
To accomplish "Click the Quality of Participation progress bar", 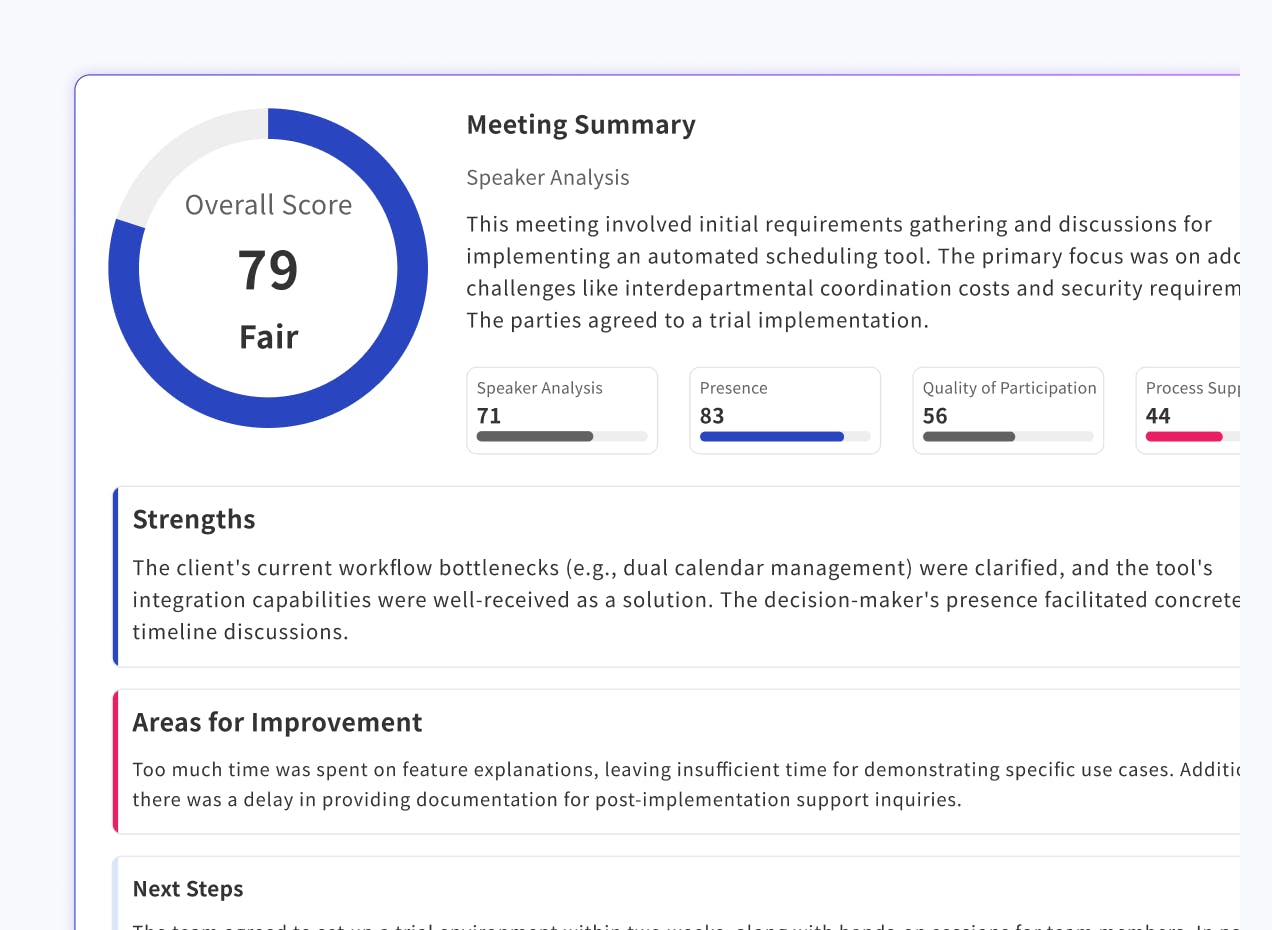I will pos(1008,436).
